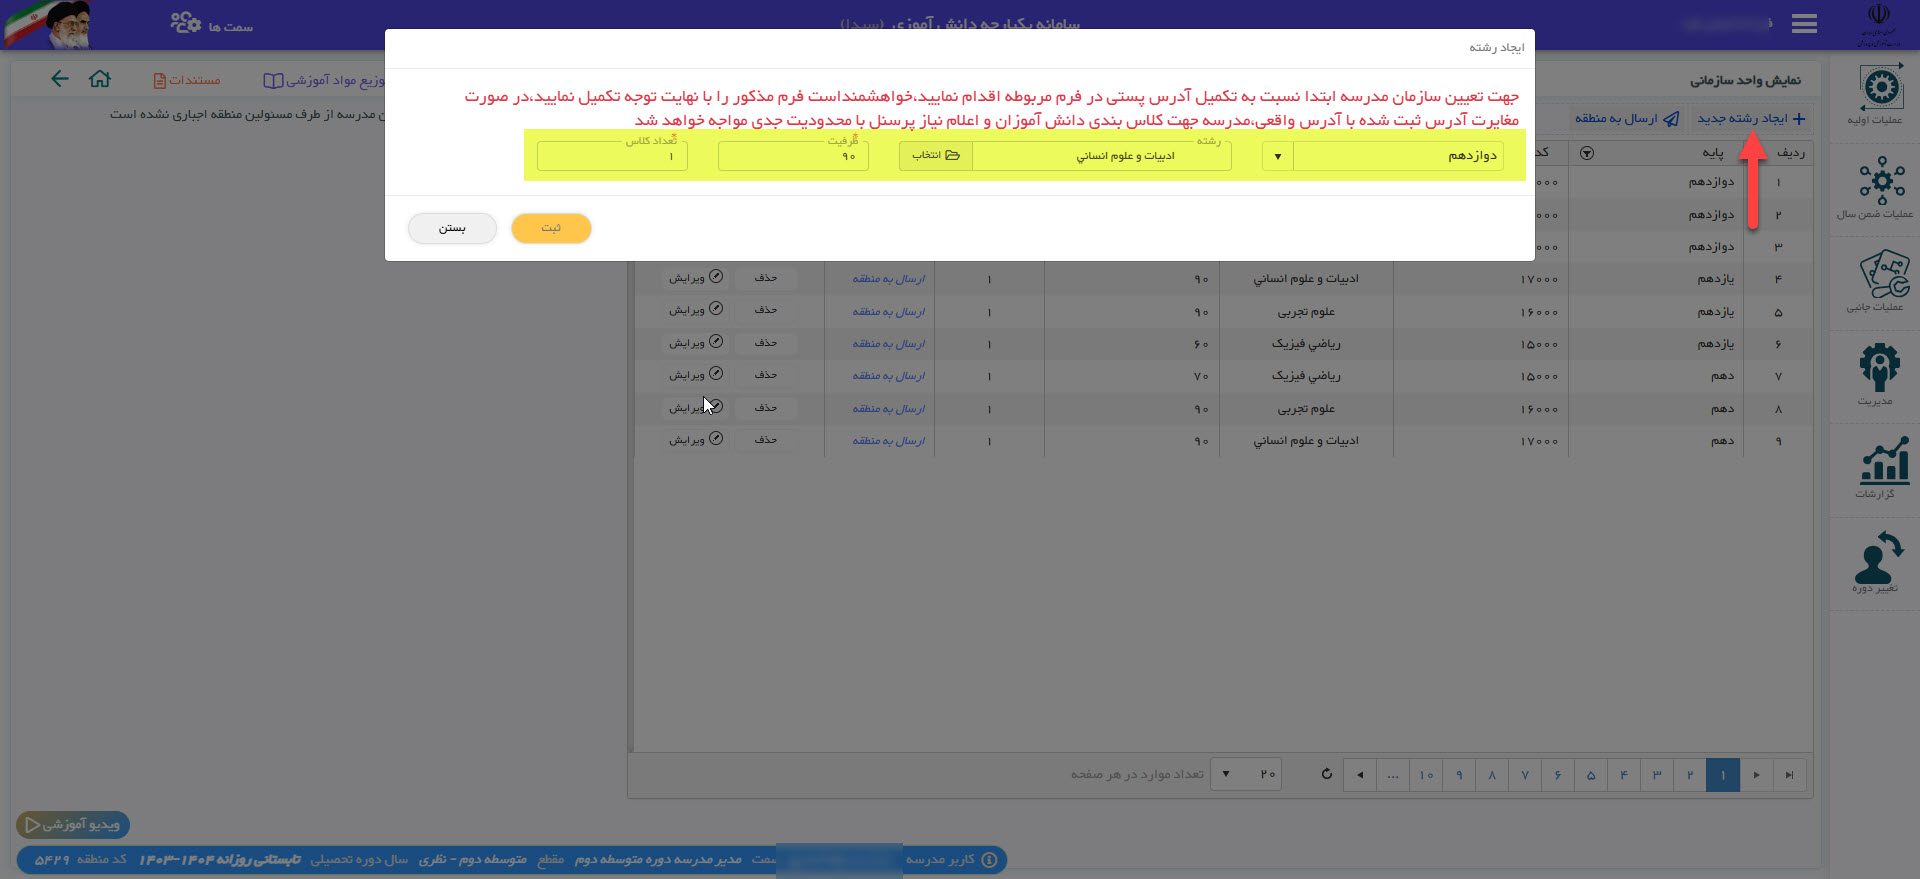
Task: Click the refresh icon in pagination bar
Action: [x=1326, y=774]
